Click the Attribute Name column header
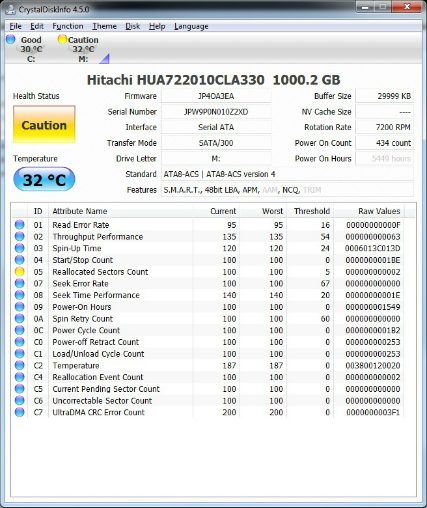427x508 pixels. point(121,211)
